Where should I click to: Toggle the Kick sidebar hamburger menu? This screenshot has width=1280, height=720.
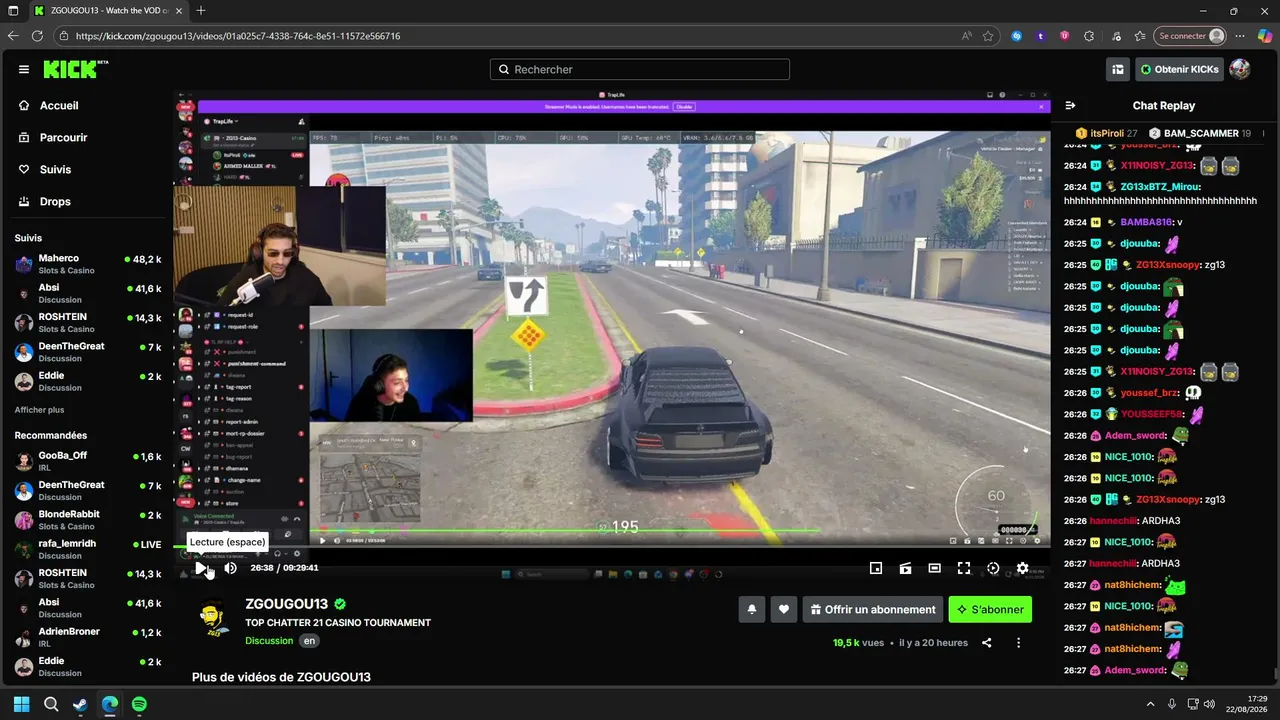[24, 69]
